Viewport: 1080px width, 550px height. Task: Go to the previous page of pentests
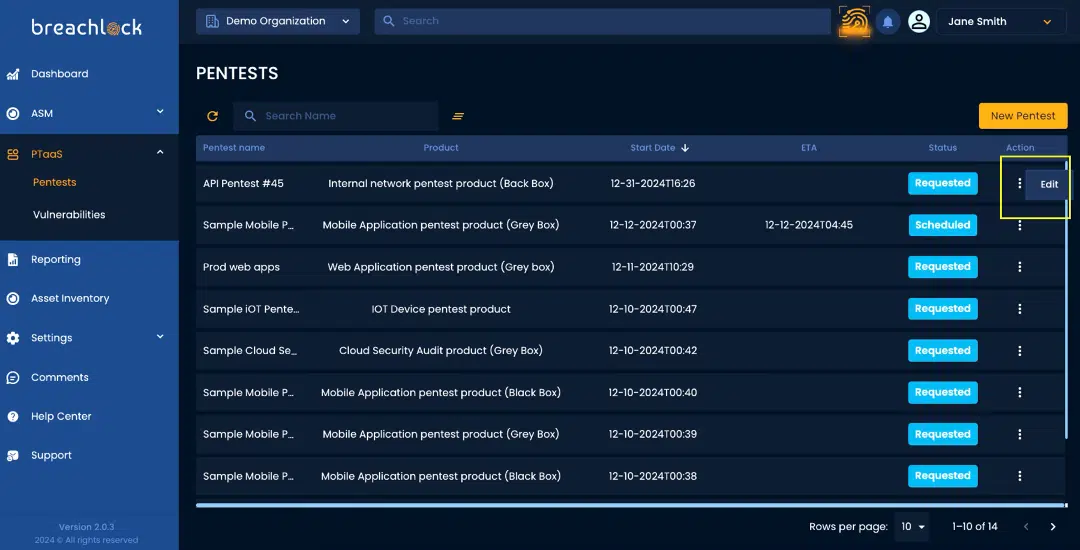tap(1026, 527)
